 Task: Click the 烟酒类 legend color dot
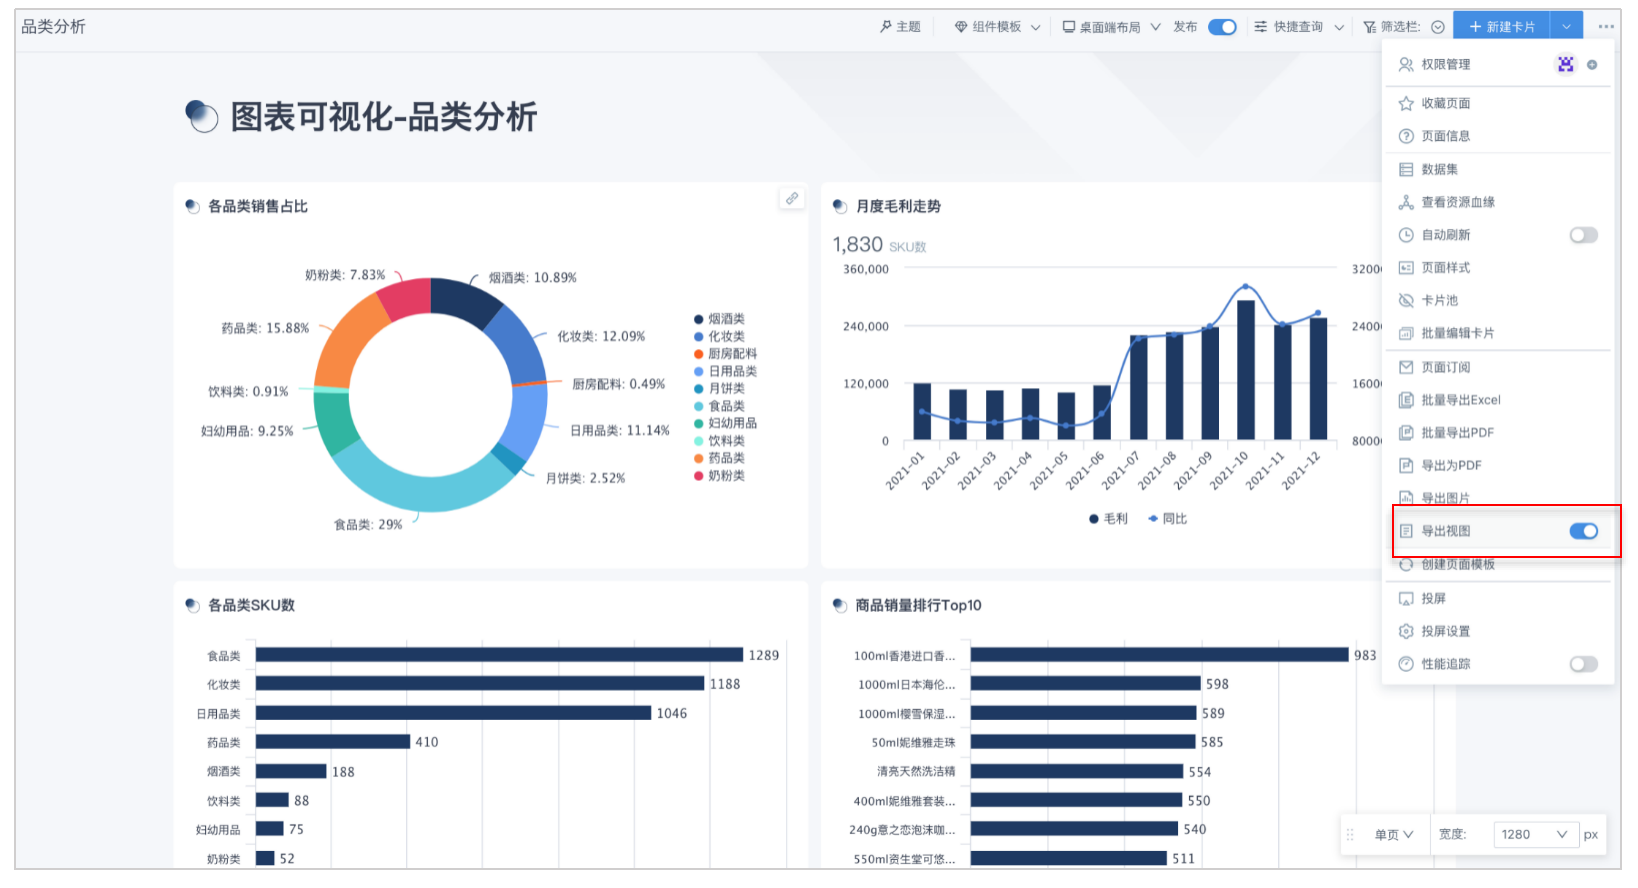(x=699, y=319)
